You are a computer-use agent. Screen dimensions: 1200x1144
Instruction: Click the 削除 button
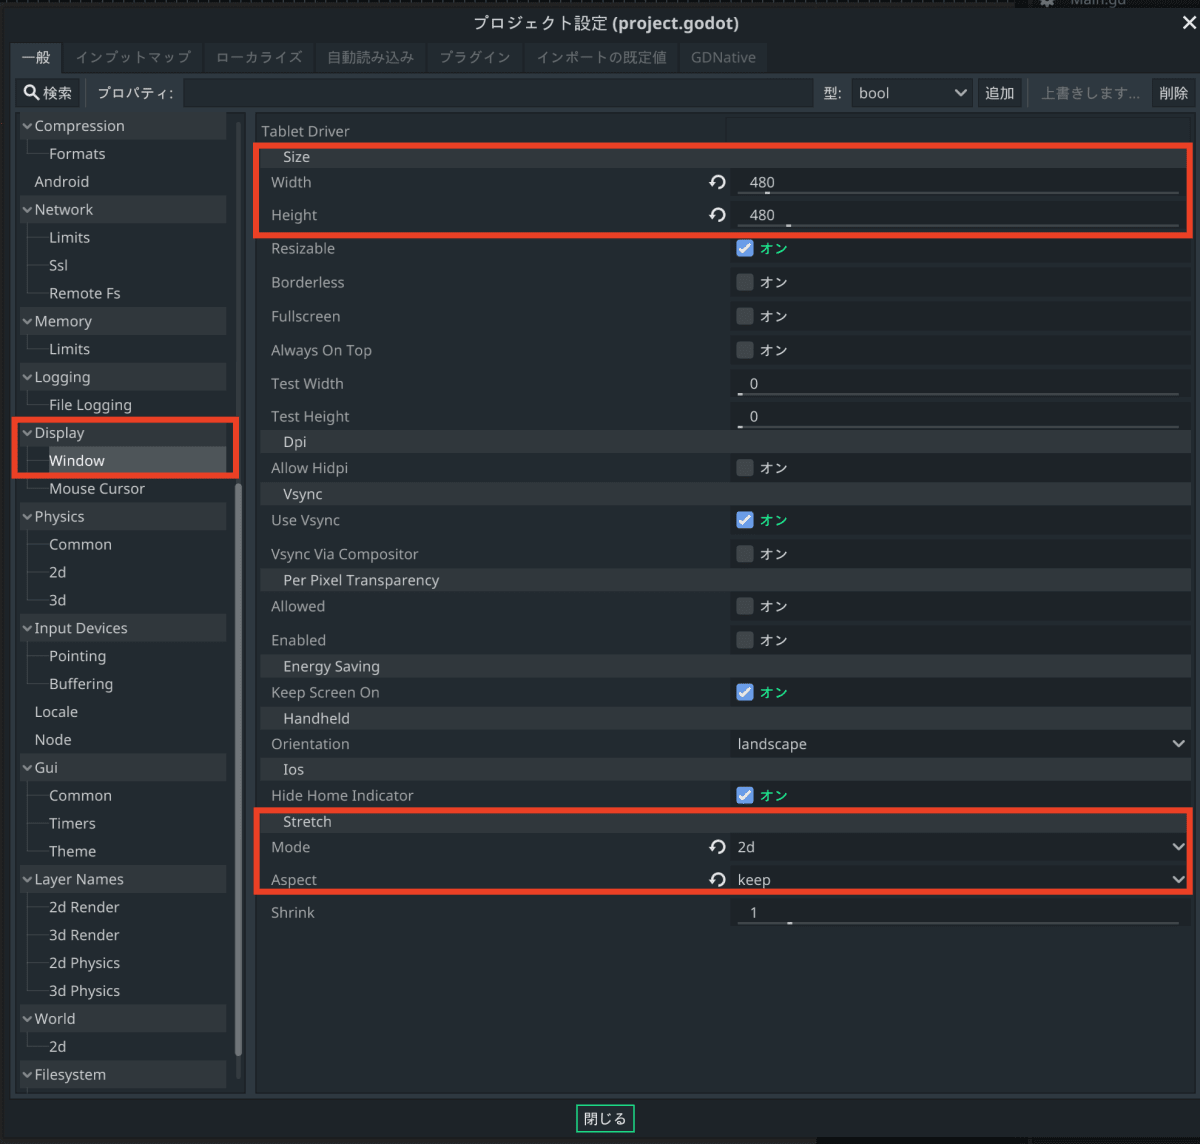pos(1174,93)
